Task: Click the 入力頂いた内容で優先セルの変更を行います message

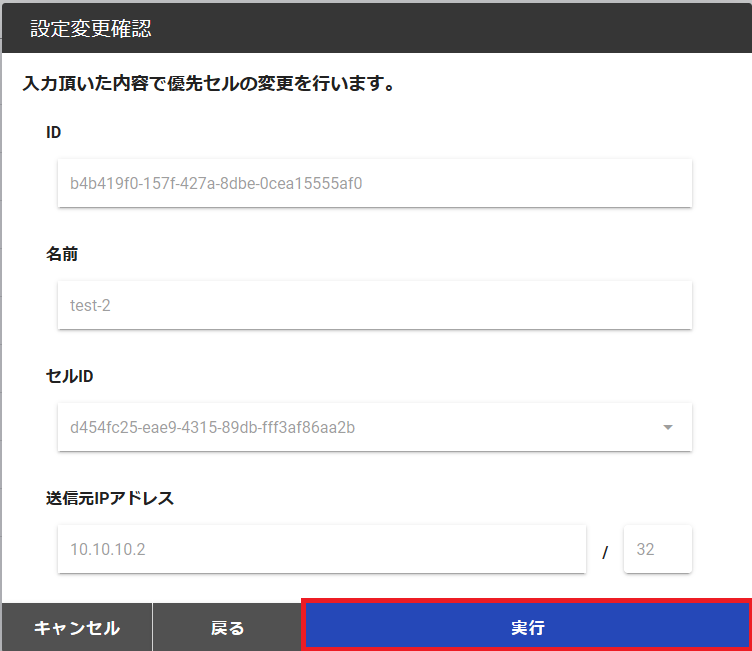Action: 209,83
